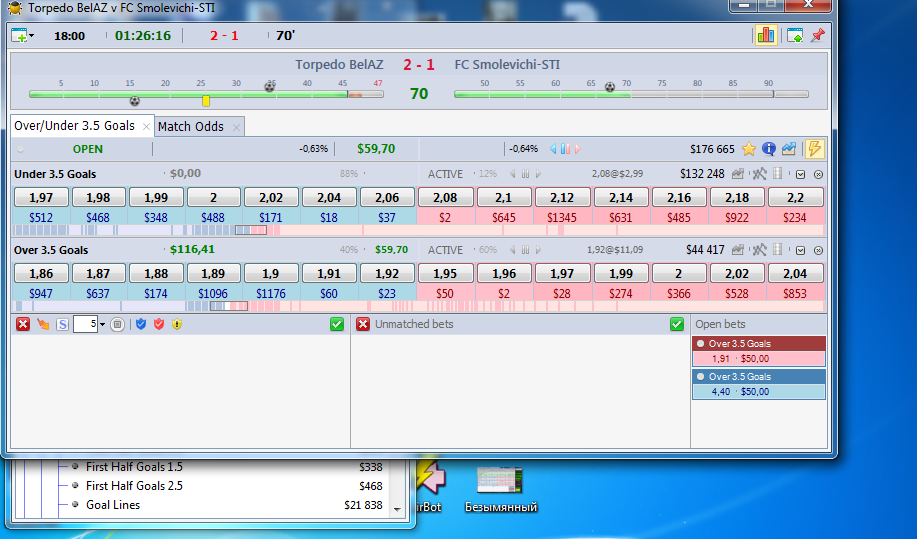The width and height of the screenshot is (917, 539).
Task: Open ladder icon for Over 3.5 Goals
Action: pos(777,250)
